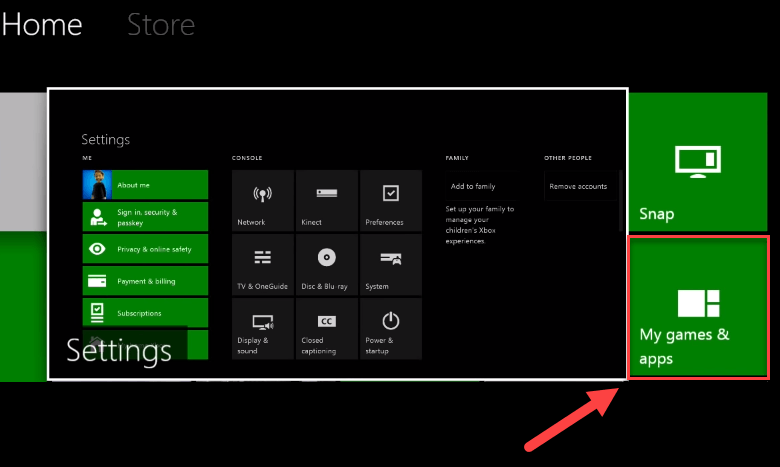Screen dimensions: 780x467
Task: Select the System settings tile
Action: 391,264
